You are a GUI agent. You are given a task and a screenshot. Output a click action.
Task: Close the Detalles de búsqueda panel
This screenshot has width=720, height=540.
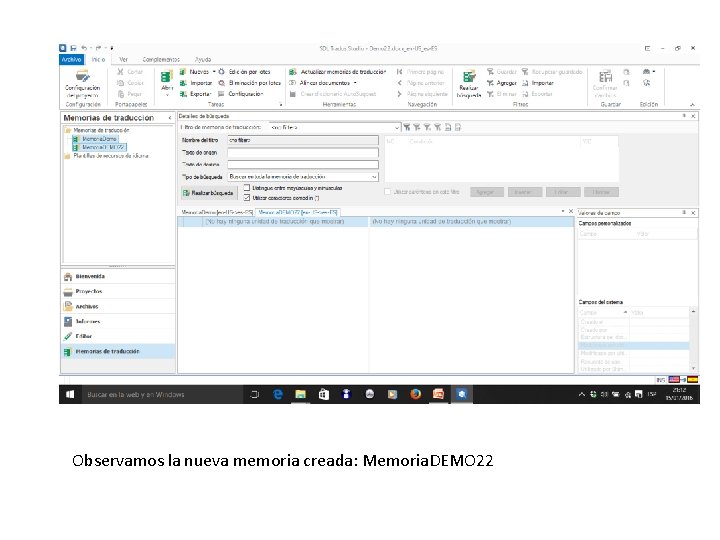[x=693, y=116]
